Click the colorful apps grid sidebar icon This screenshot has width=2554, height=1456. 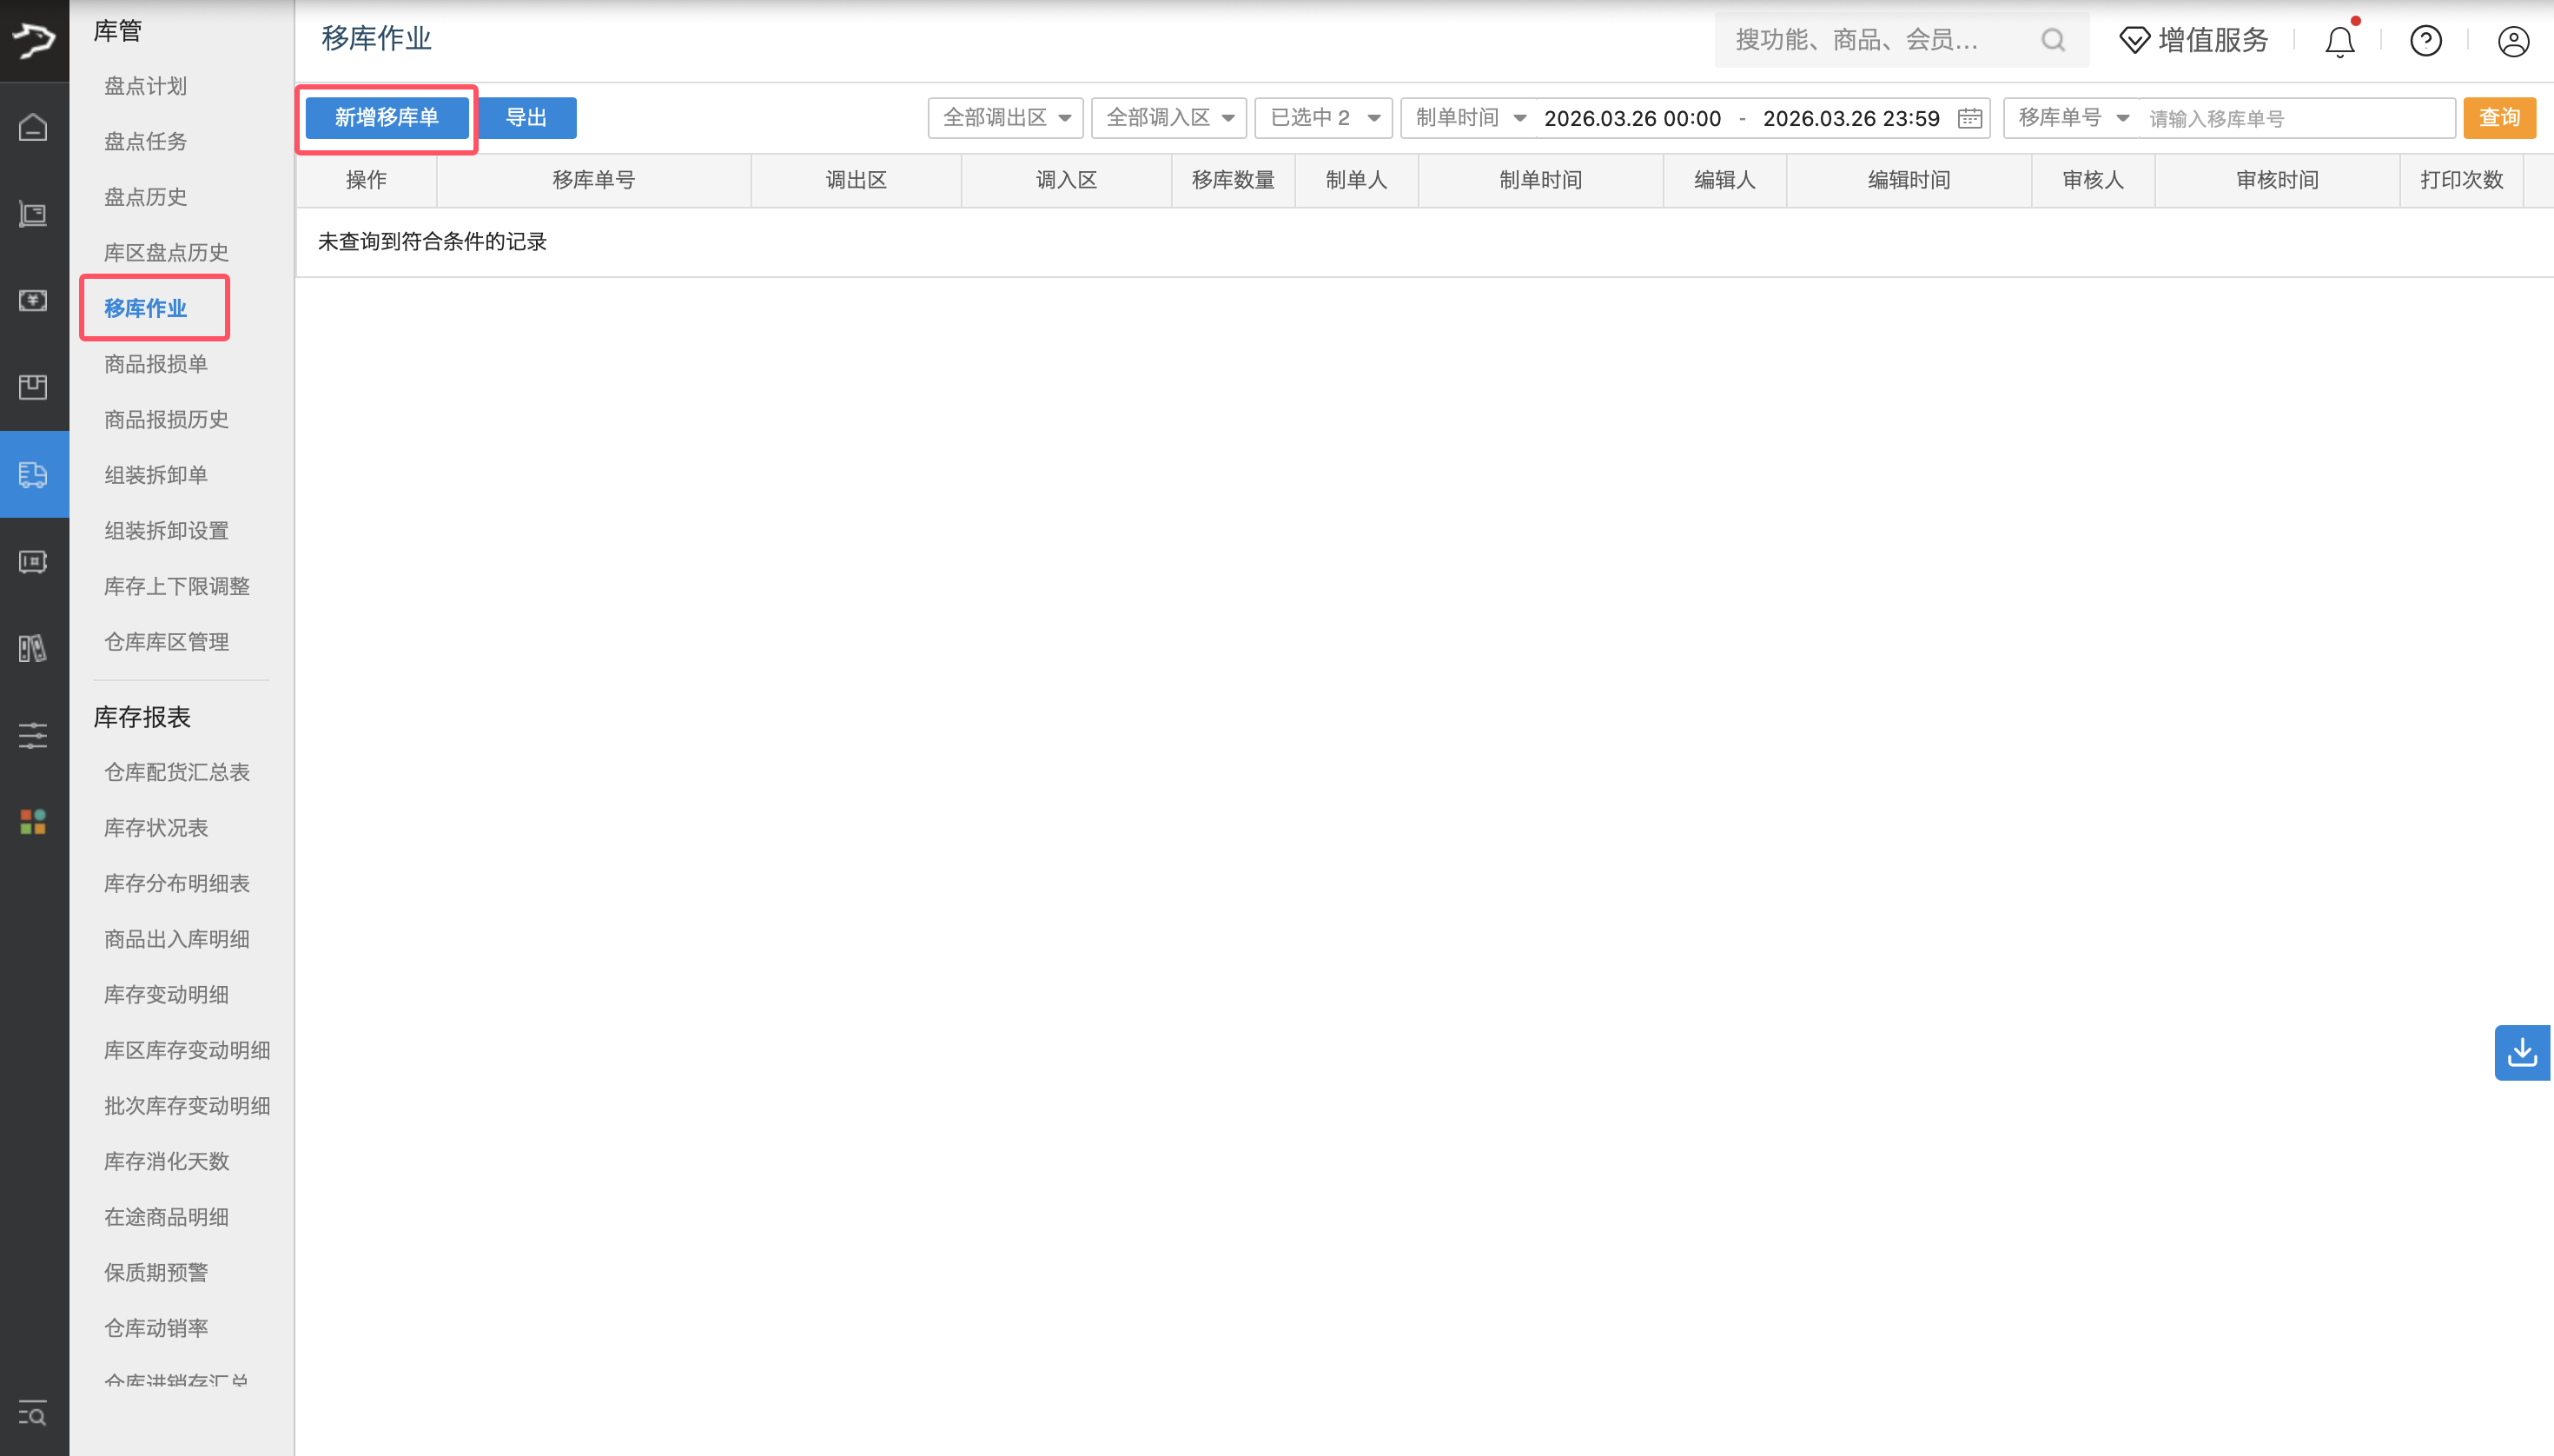(x=33, y=822)
